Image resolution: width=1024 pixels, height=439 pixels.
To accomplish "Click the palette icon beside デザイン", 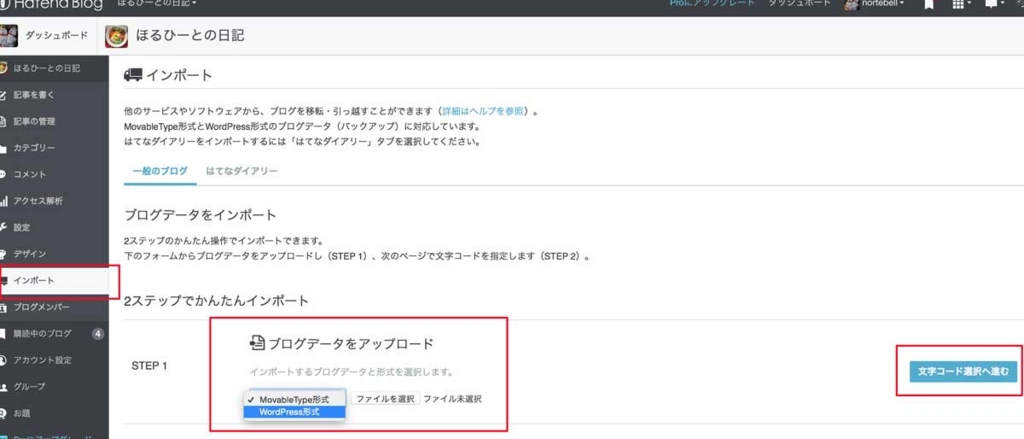I will tap(3, 254).
